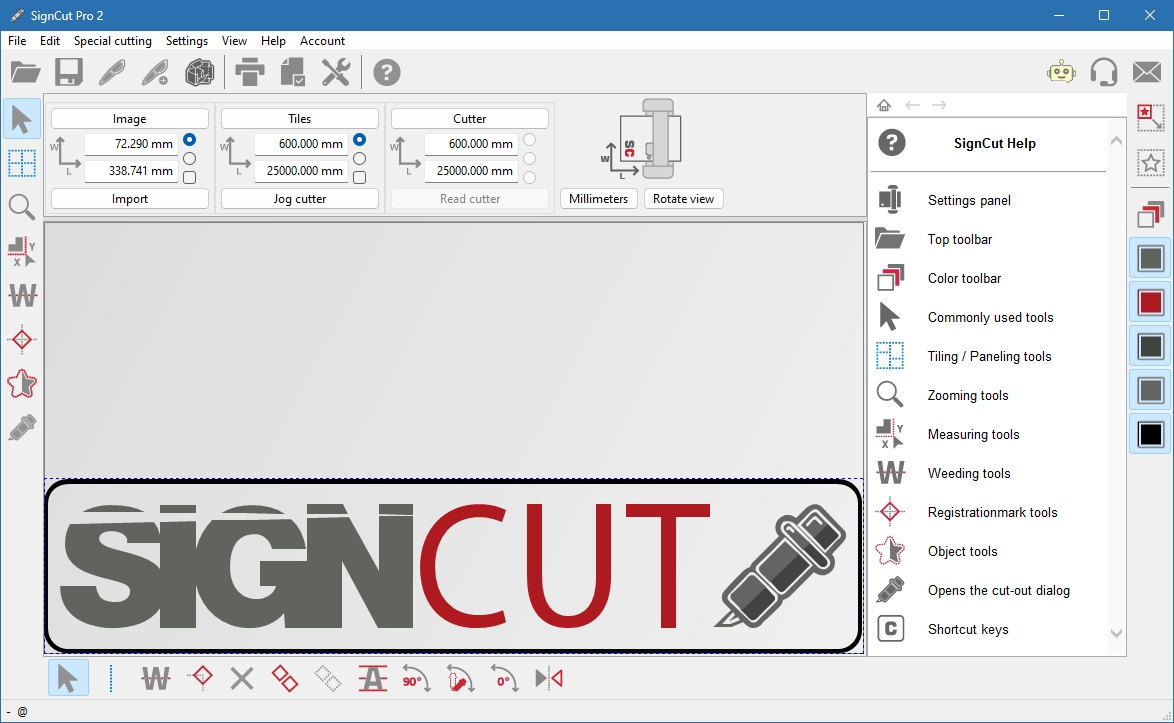This screenshot has height=723, width=1174.
Task: Click the 3D cube toolbar icon
Action: point(199,73)
